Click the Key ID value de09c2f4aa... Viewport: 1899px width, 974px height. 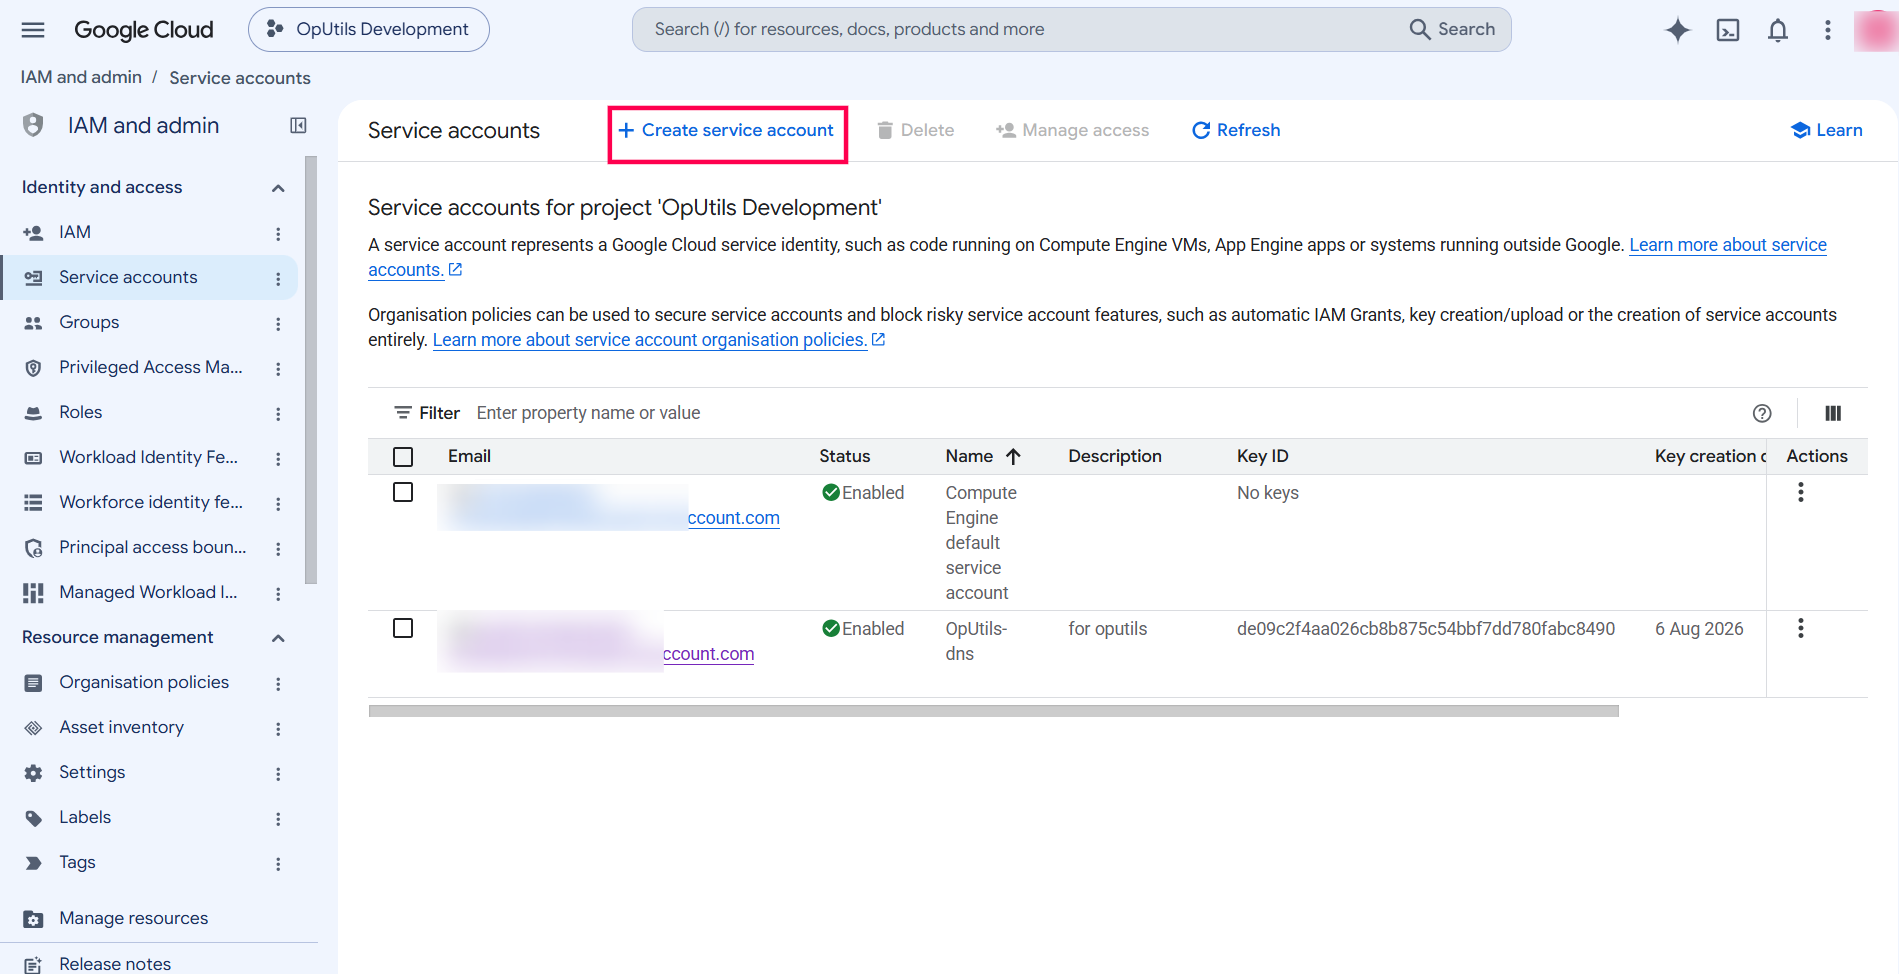(1425, 629)
